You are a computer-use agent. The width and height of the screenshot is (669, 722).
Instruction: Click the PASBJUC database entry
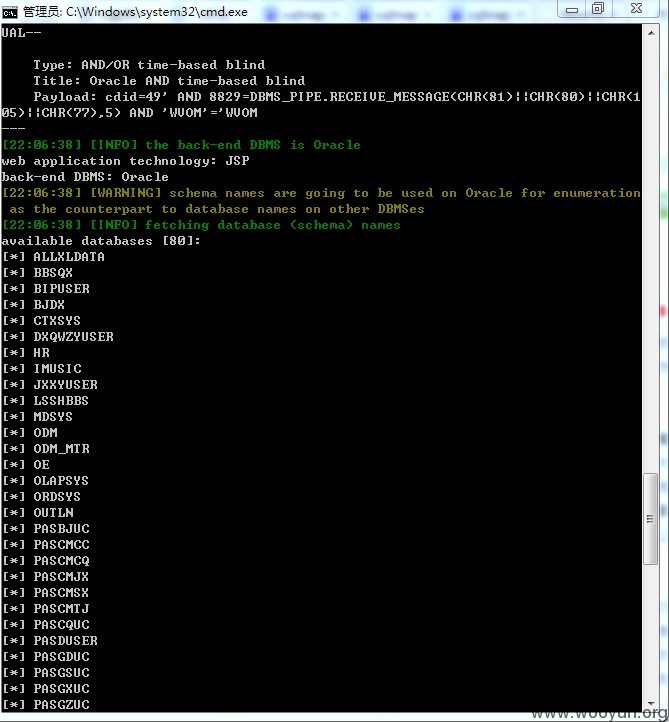pyautogui.click(x=46, y=529)
